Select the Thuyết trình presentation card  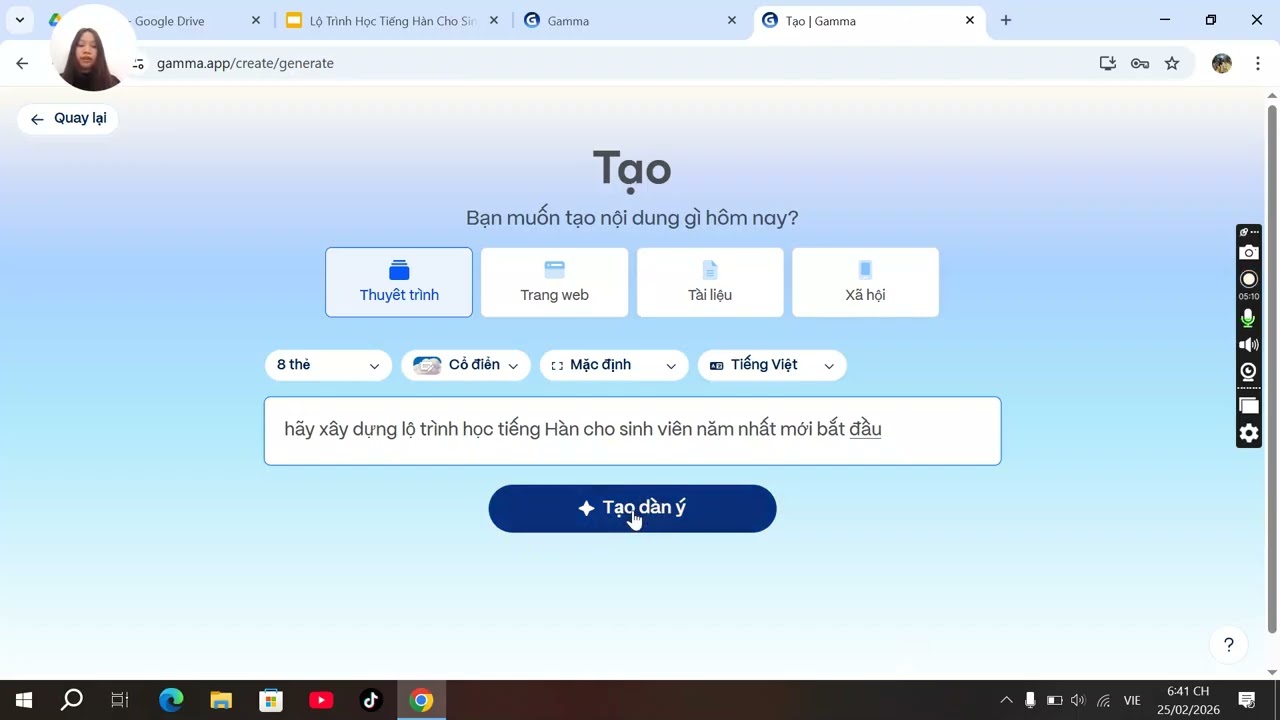[399, 282]
